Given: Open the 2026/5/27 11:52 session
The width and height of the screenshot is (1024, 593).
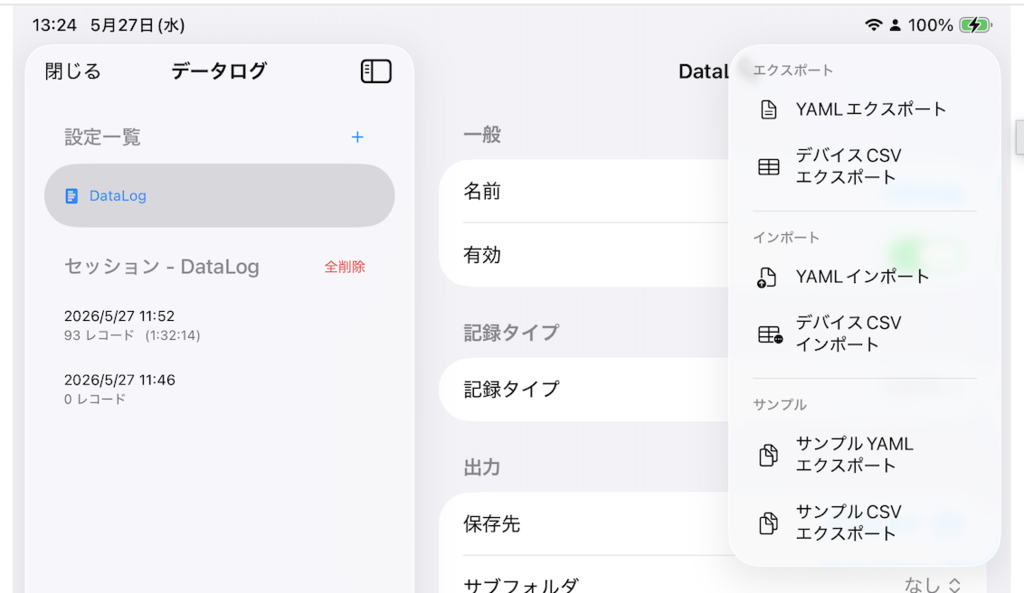Looking at the screenshot, I should [219, 325].
